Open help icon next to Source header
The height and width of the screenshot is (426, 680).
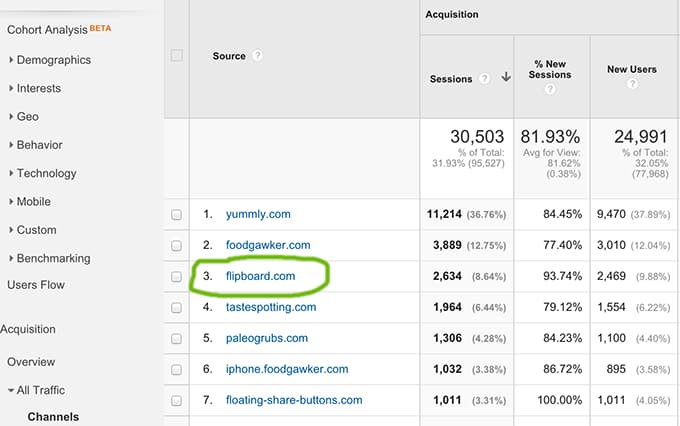pos(257,56)
